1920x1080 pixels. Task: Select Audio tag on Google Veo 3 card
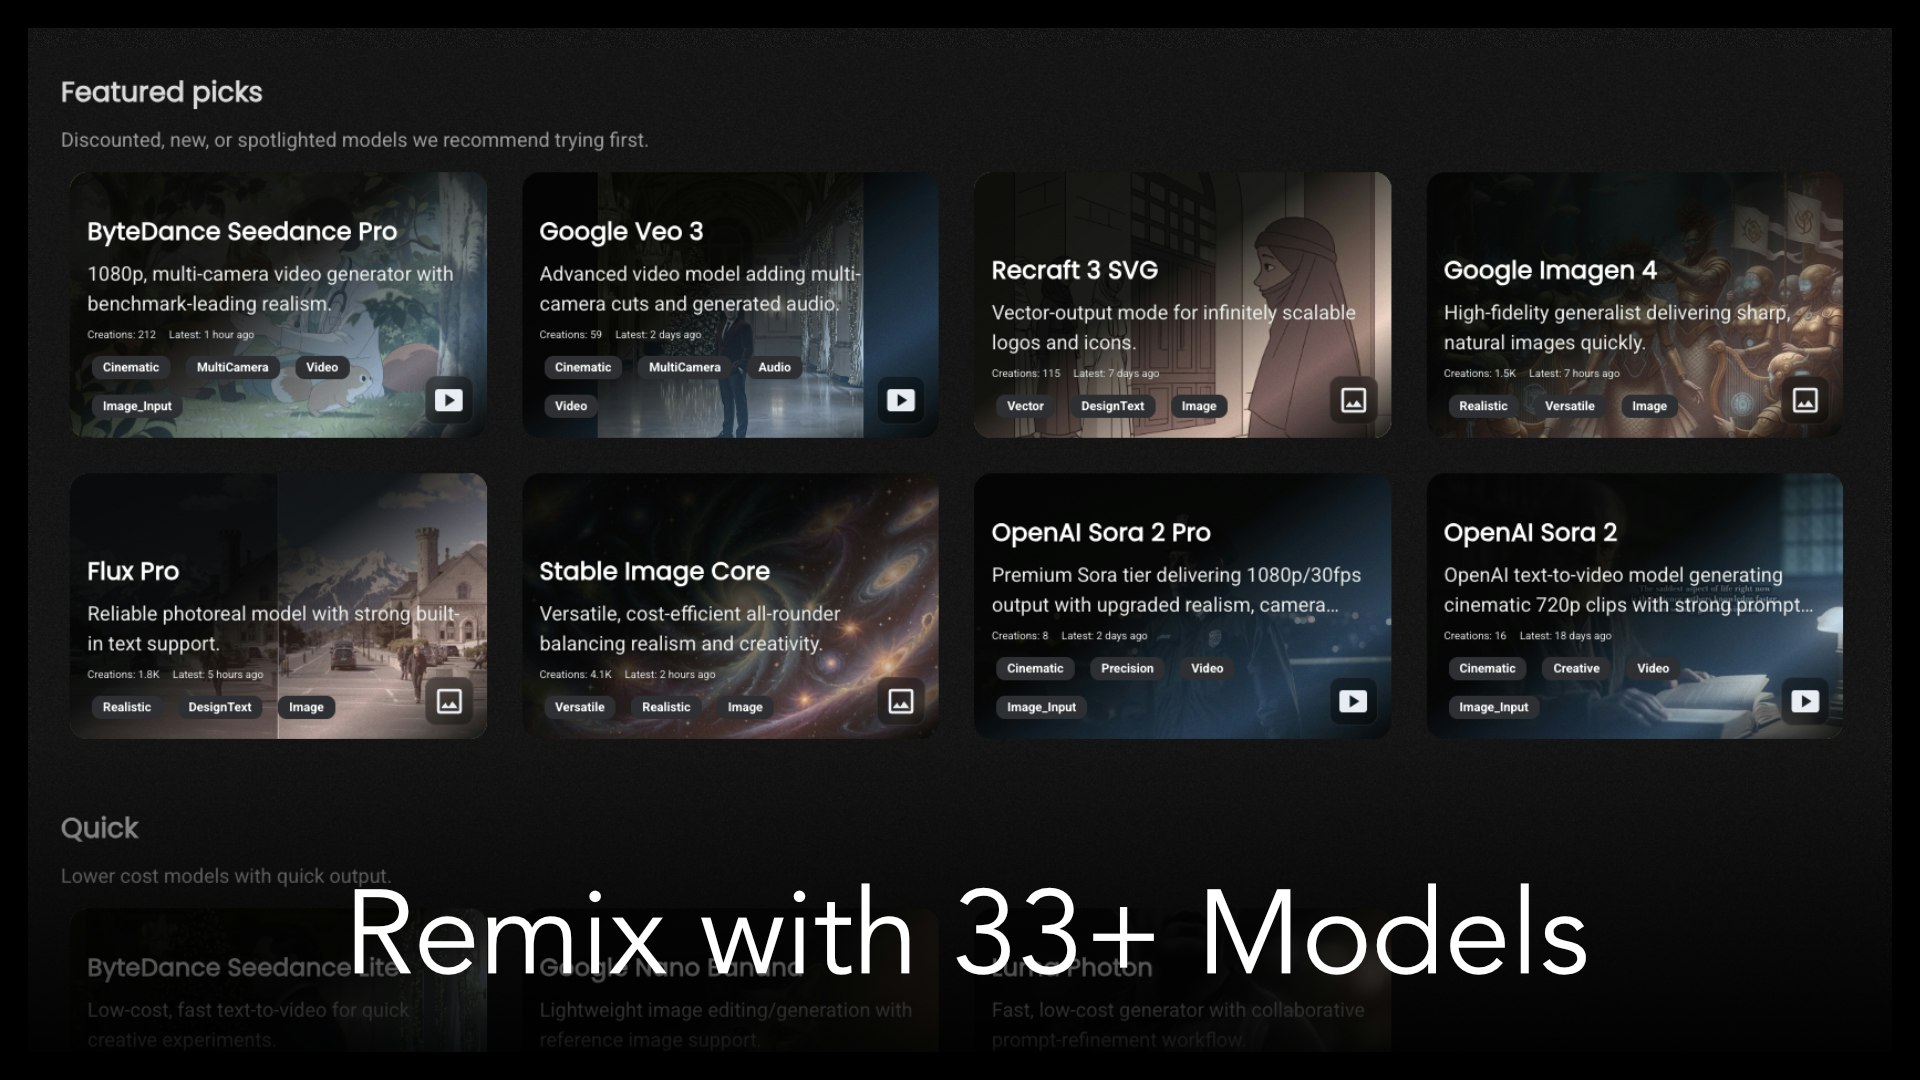pos(775,367)
